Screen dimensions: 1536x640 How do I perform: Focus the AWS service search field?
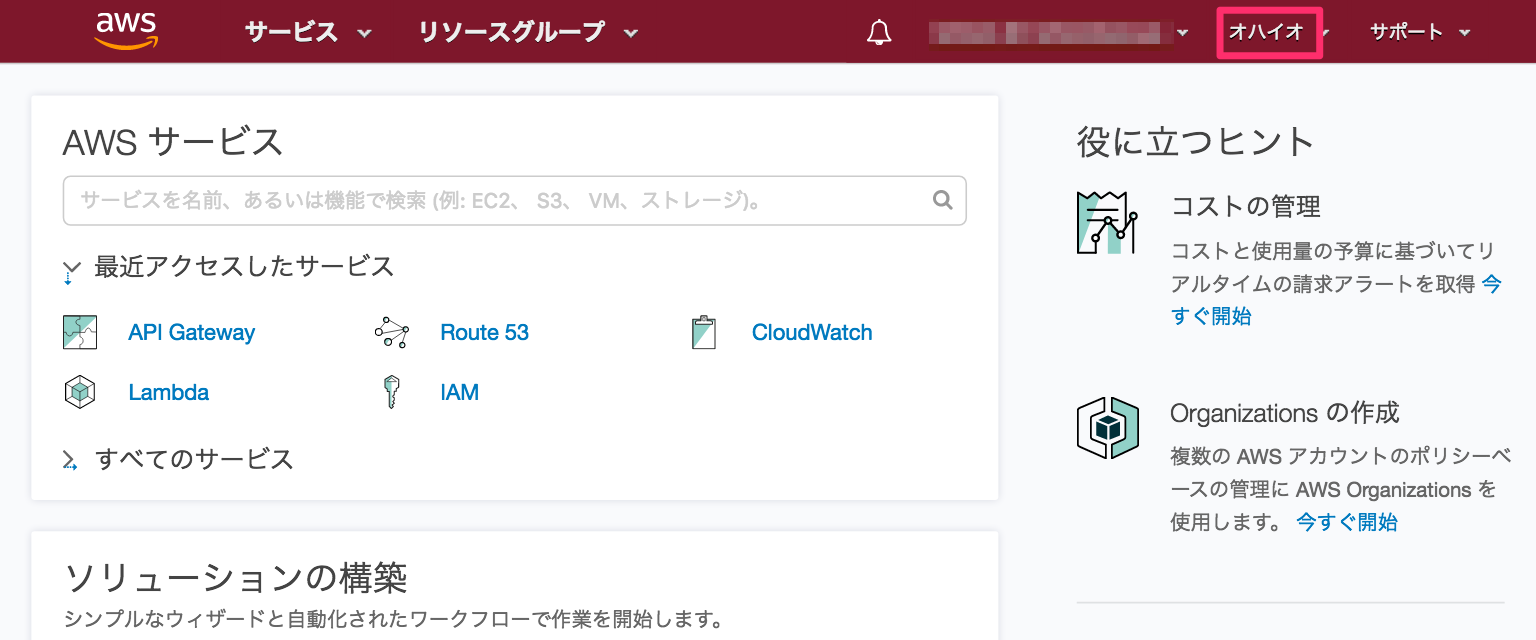pyautogui.click(x=514, y=201)
